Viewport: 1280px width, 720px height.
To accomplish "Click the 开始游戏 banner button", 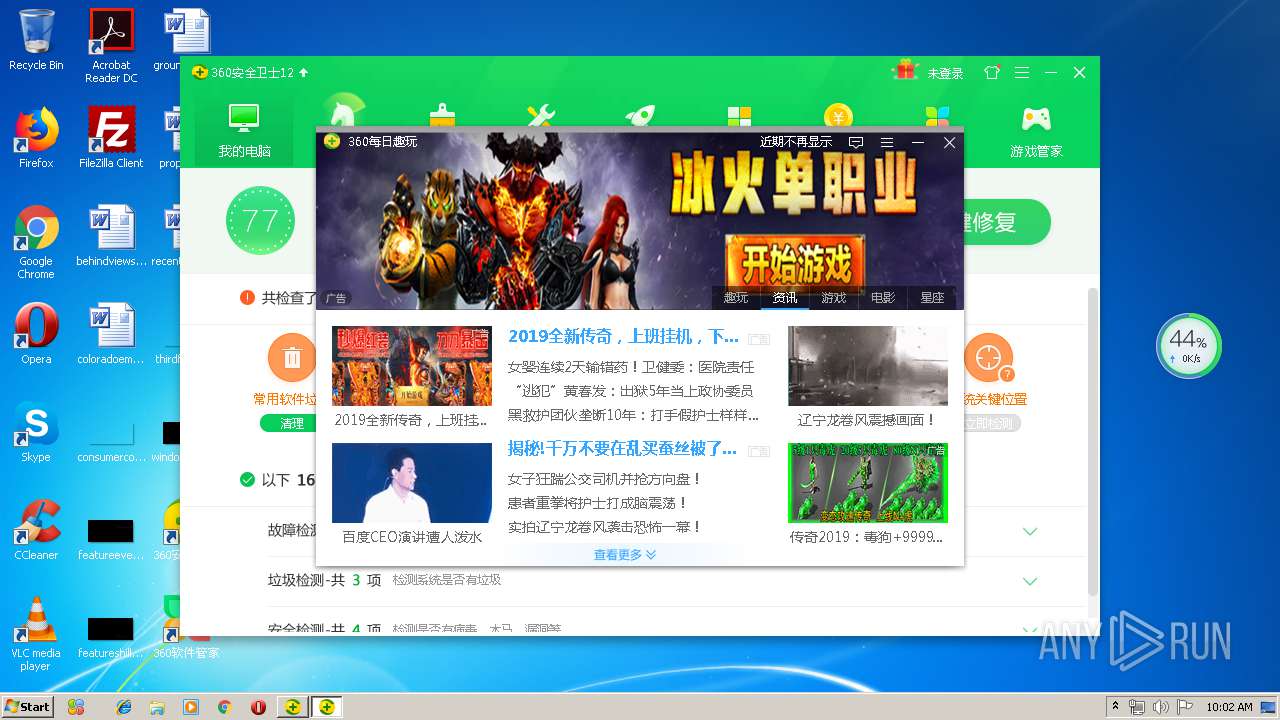I will 795,263.
